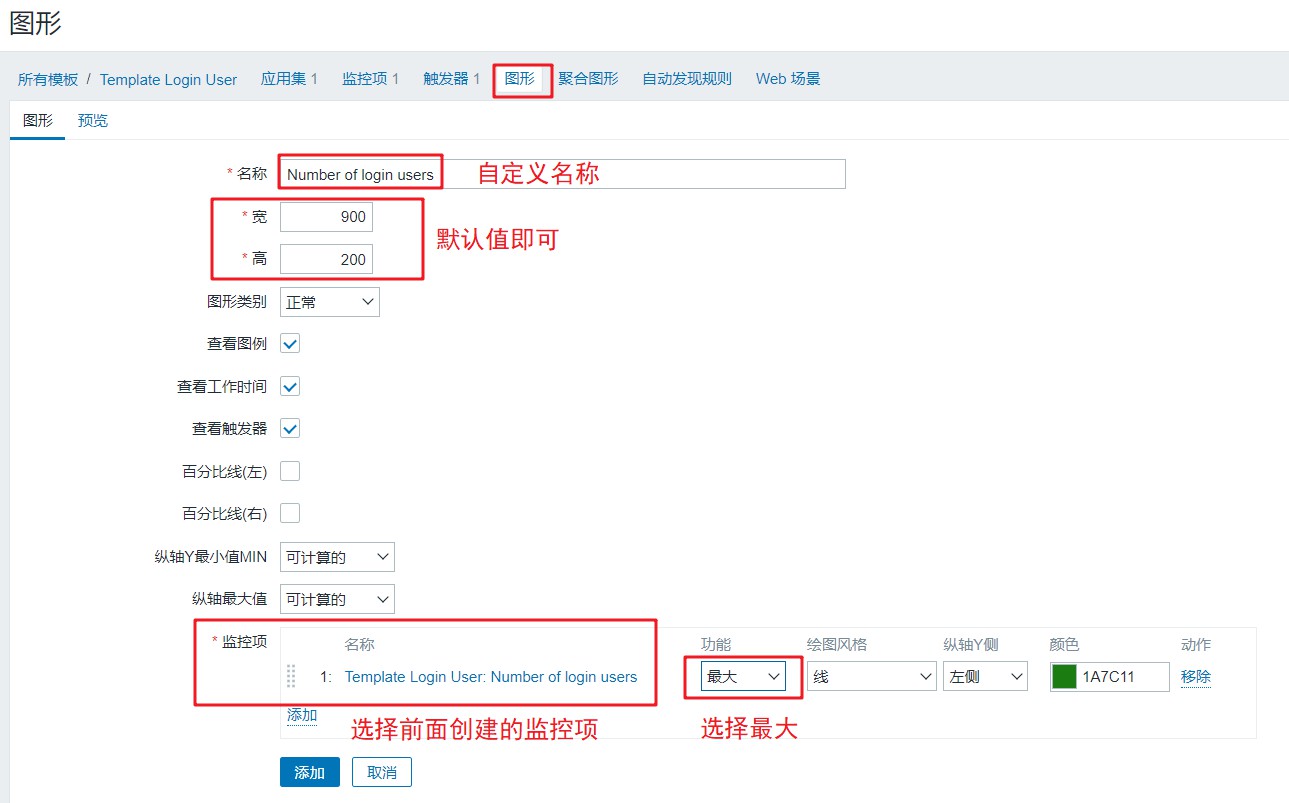Grab the drag handle of monitoring item 1

[291, 677]
